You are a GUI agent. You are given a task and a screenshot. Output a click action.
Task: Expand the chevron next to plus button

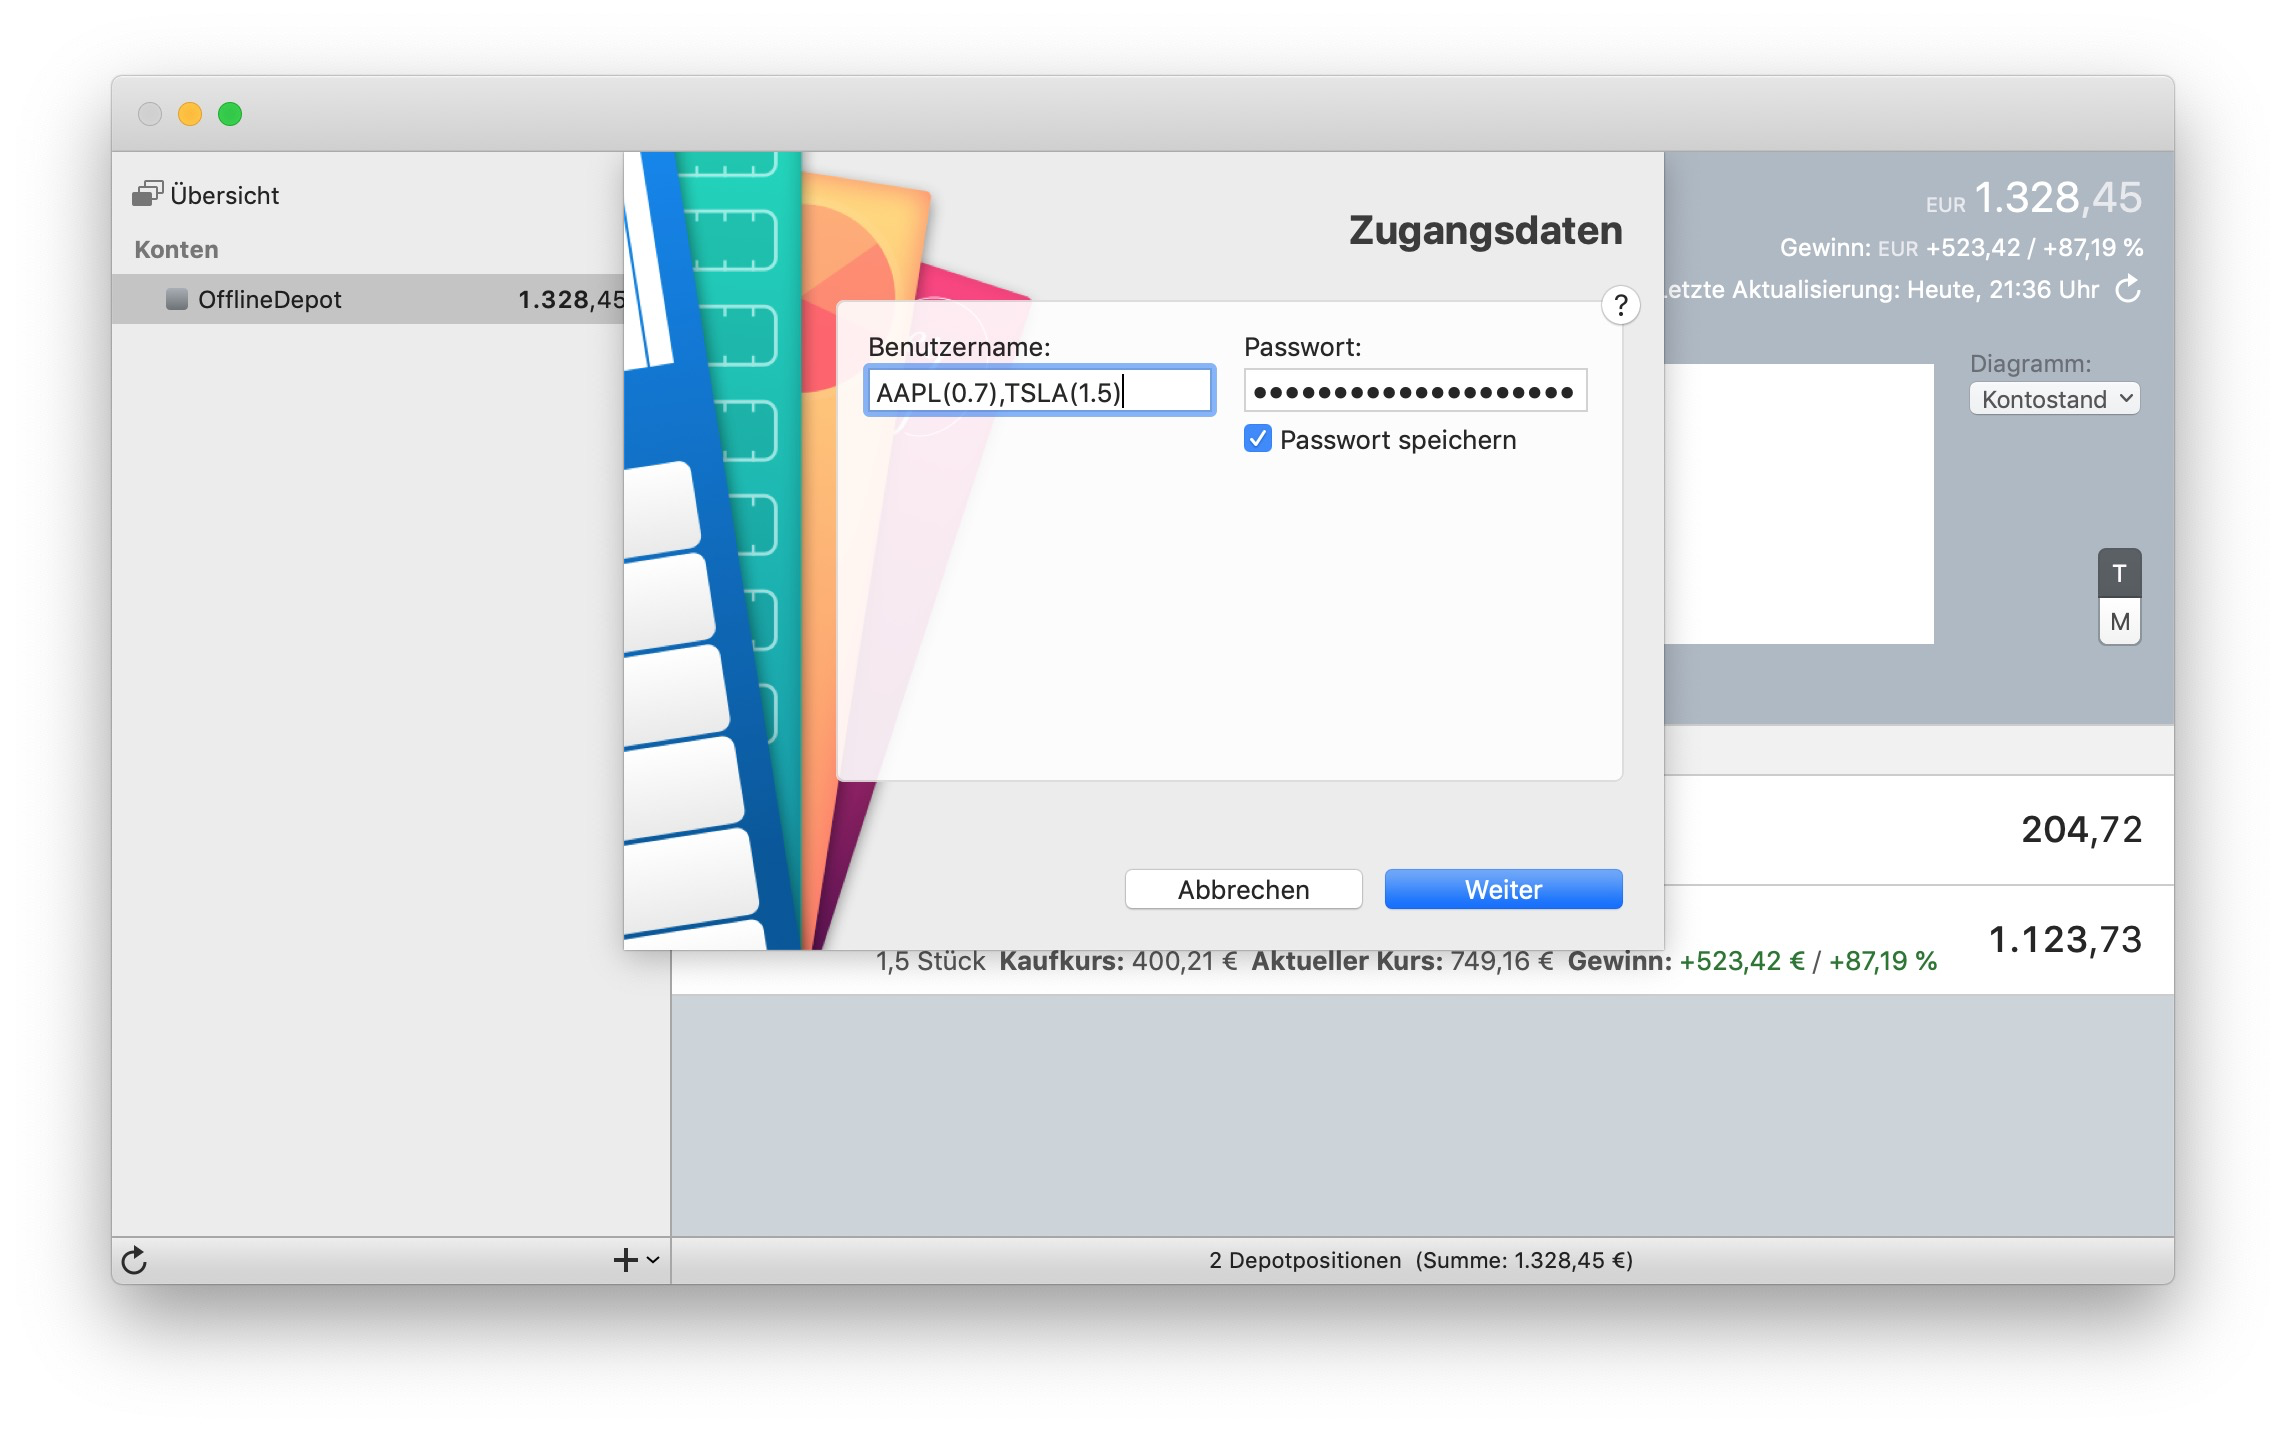653,1260
